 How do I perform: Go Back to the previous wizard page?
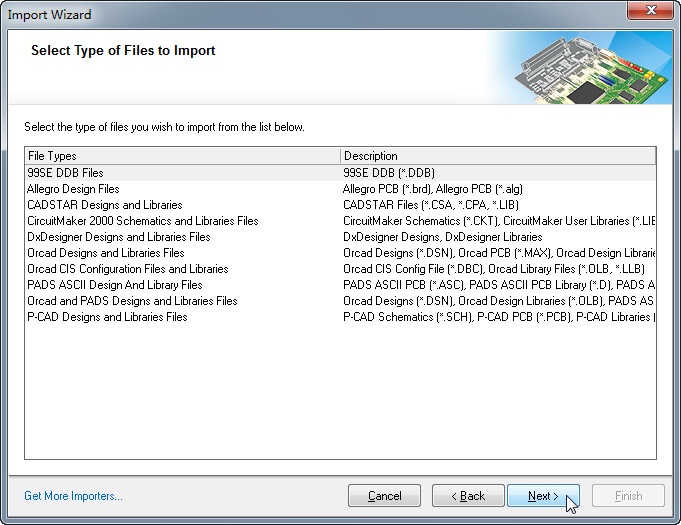[x=468, y=496]
